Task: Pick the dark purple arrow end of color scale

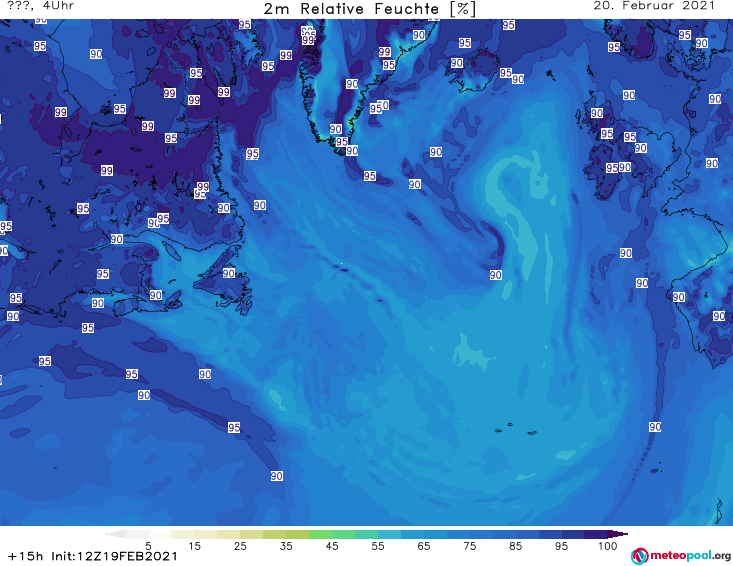Action: click(x=618, y=534)
